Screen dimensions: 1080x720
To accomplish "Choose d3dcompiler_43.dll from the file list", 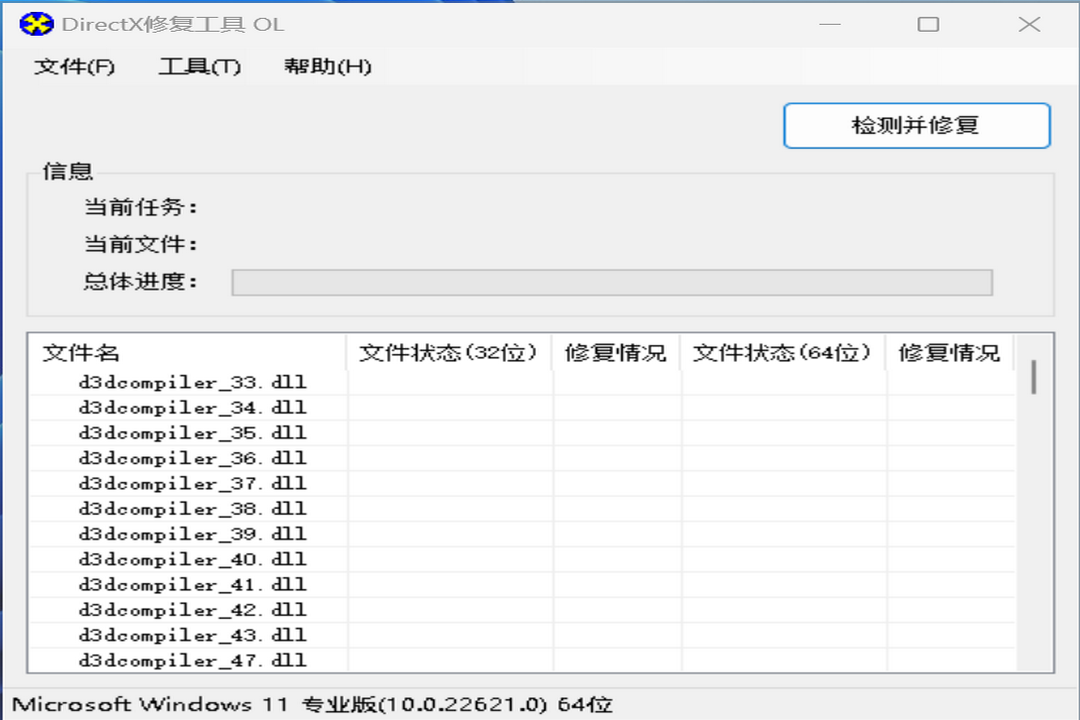I will coord(193,635).
